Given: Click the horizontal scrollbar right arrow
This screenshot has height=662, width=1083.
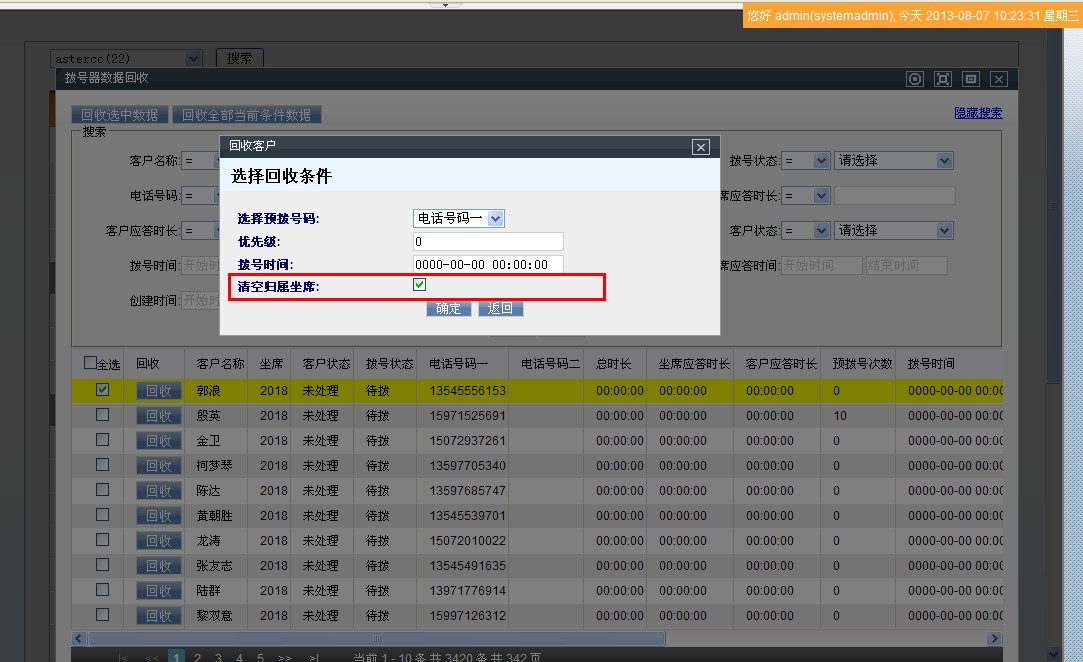Looking at the screenshot, I should pos(994,638).
